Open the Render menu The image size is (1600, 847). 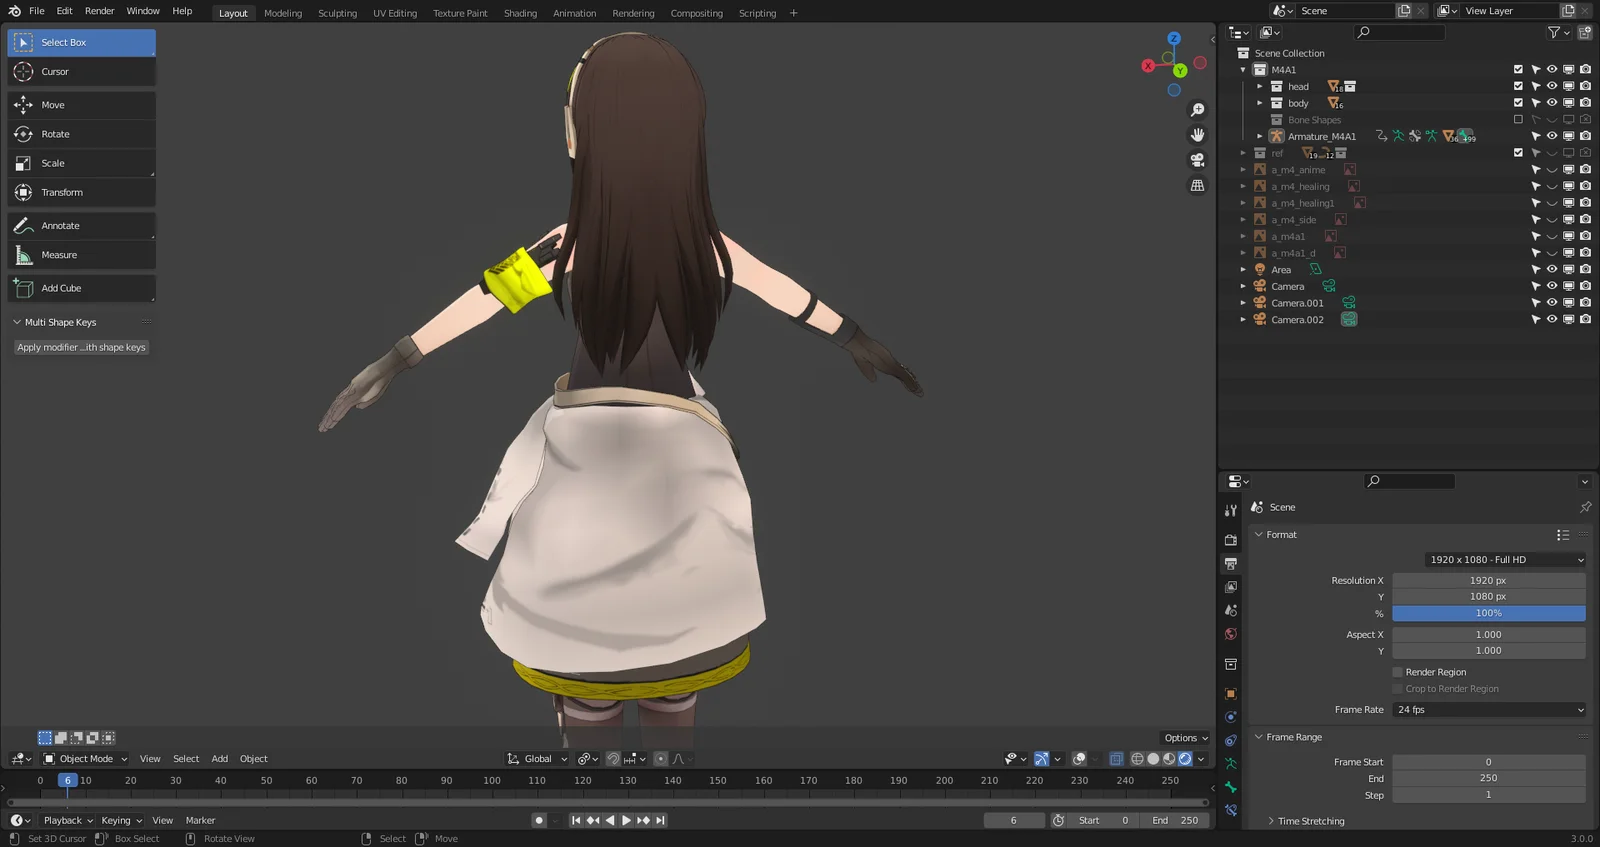click(x=99, y=11)
